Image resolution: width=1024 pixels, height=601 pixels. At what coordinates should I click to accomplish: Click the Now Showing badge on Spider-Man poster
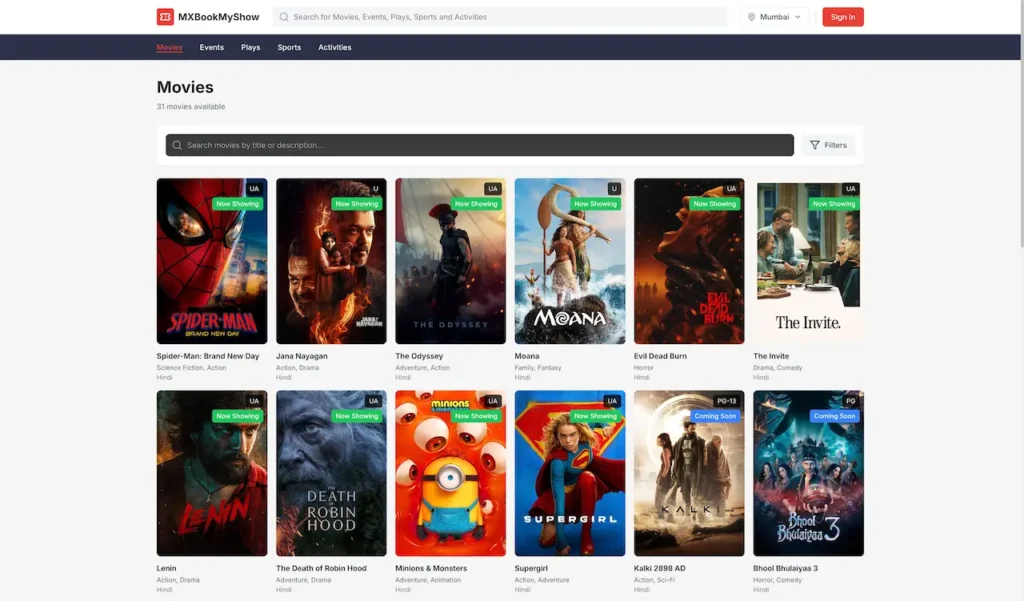pos(237,204)
